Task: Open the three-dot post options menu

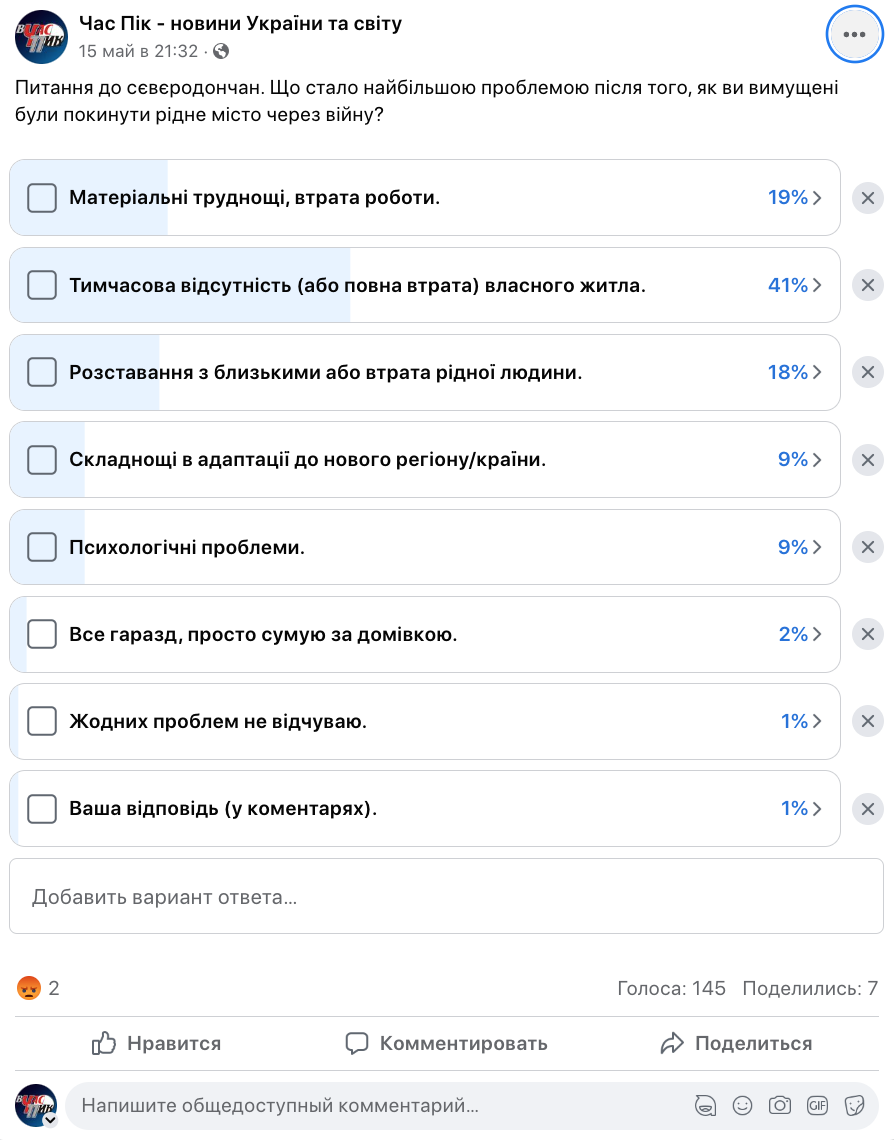Action: pos(853,34)
